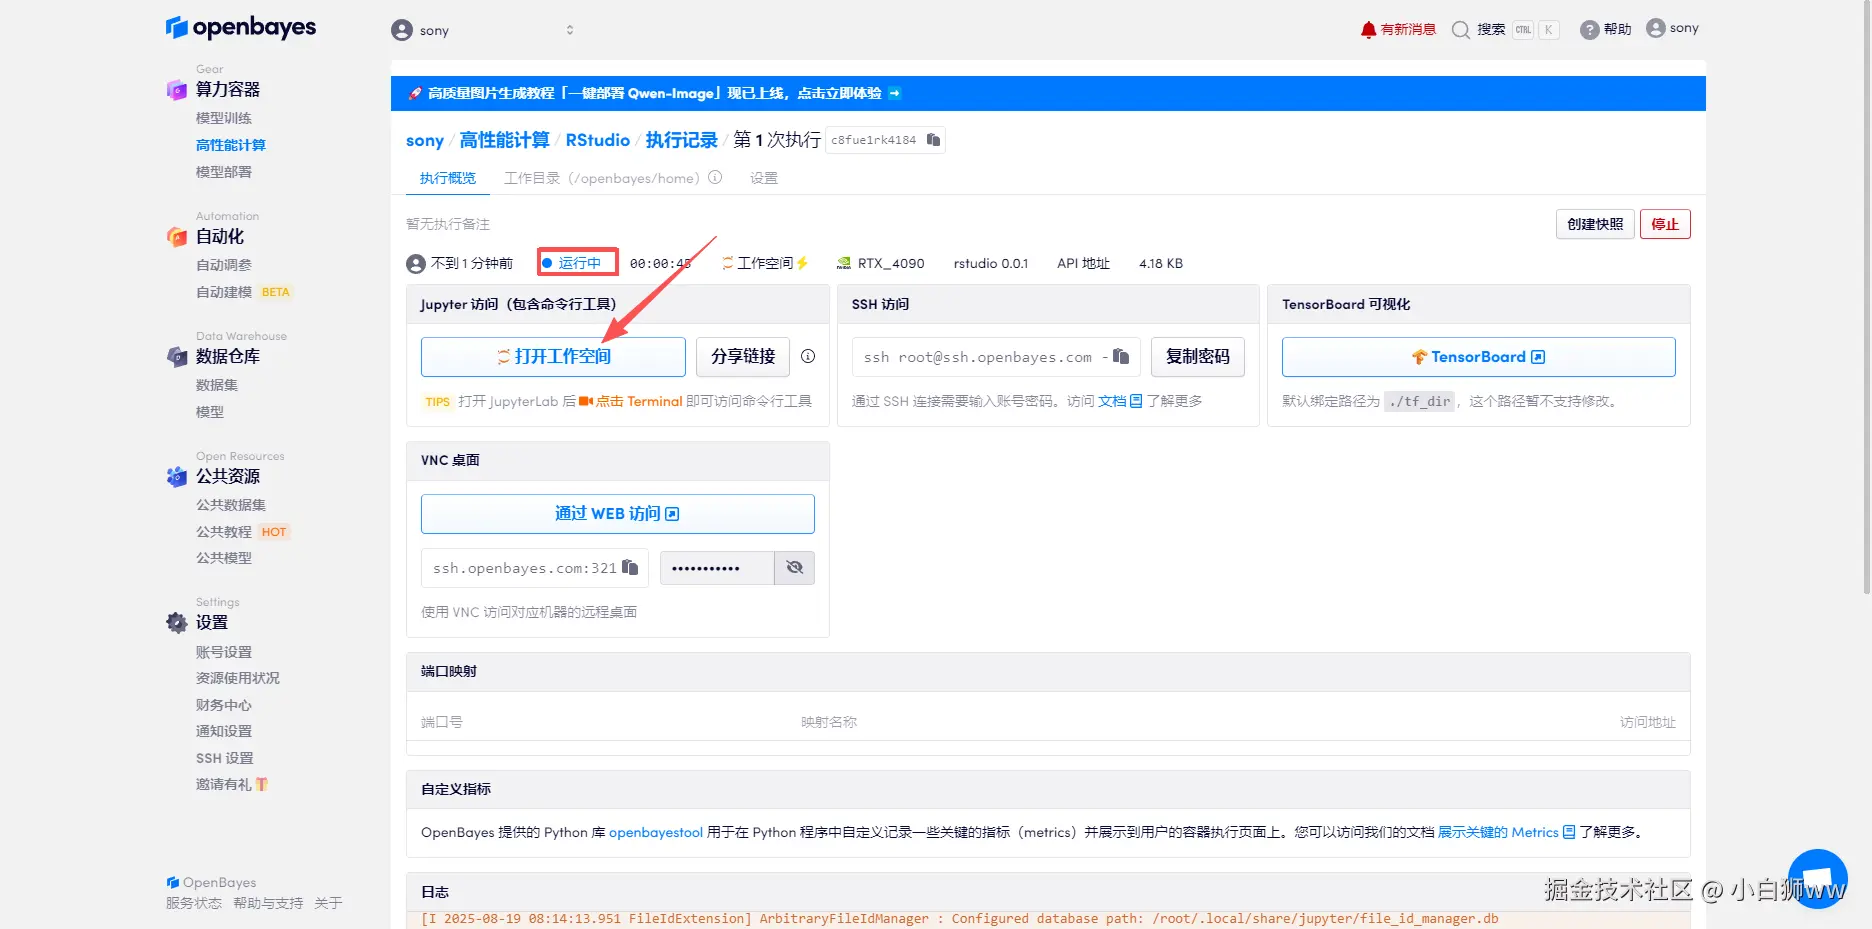
Task: Click the info icon next to 分享链接
Action: (808, 356)
